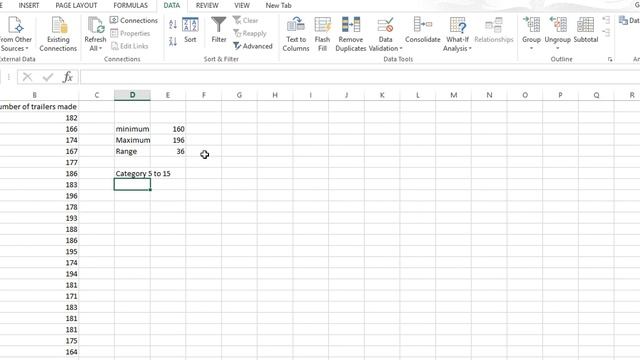The height and width of the screenshot is (360, 640).
Task: Launch Text to Columns
Action: 296,34
